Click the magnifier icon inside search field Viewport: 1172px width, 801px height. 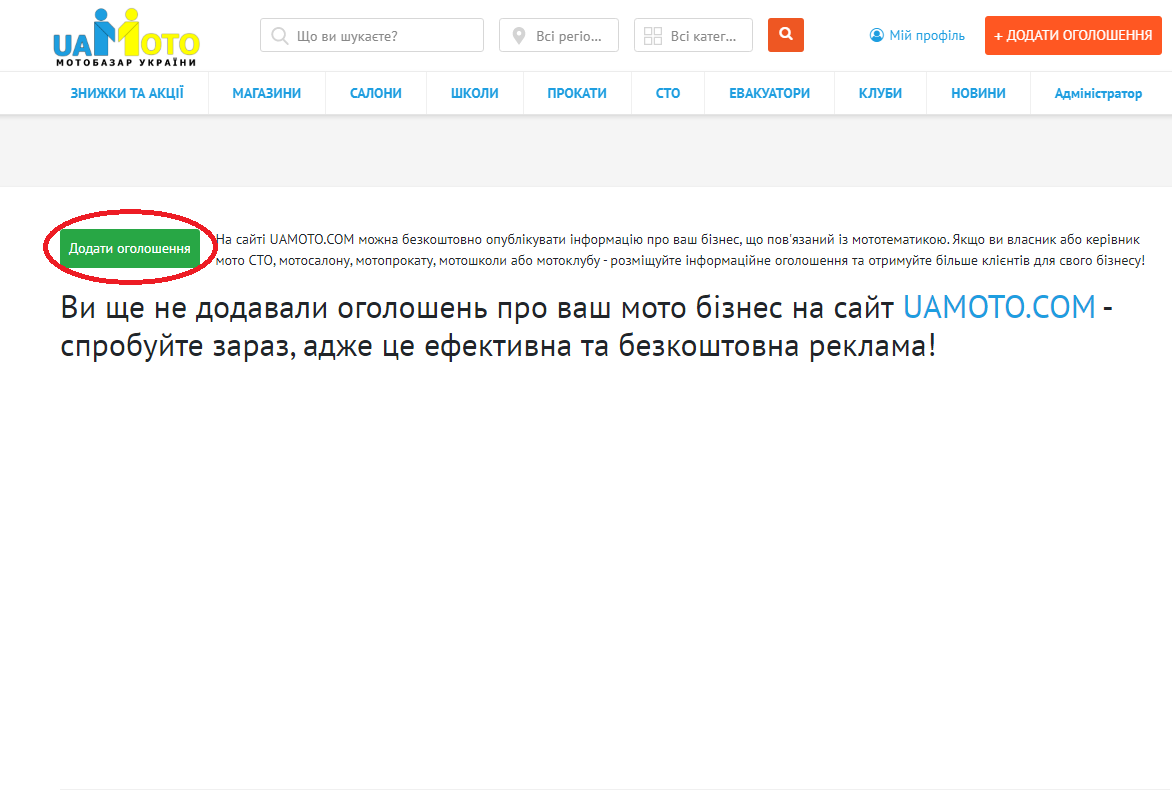[x=280, y=36]
